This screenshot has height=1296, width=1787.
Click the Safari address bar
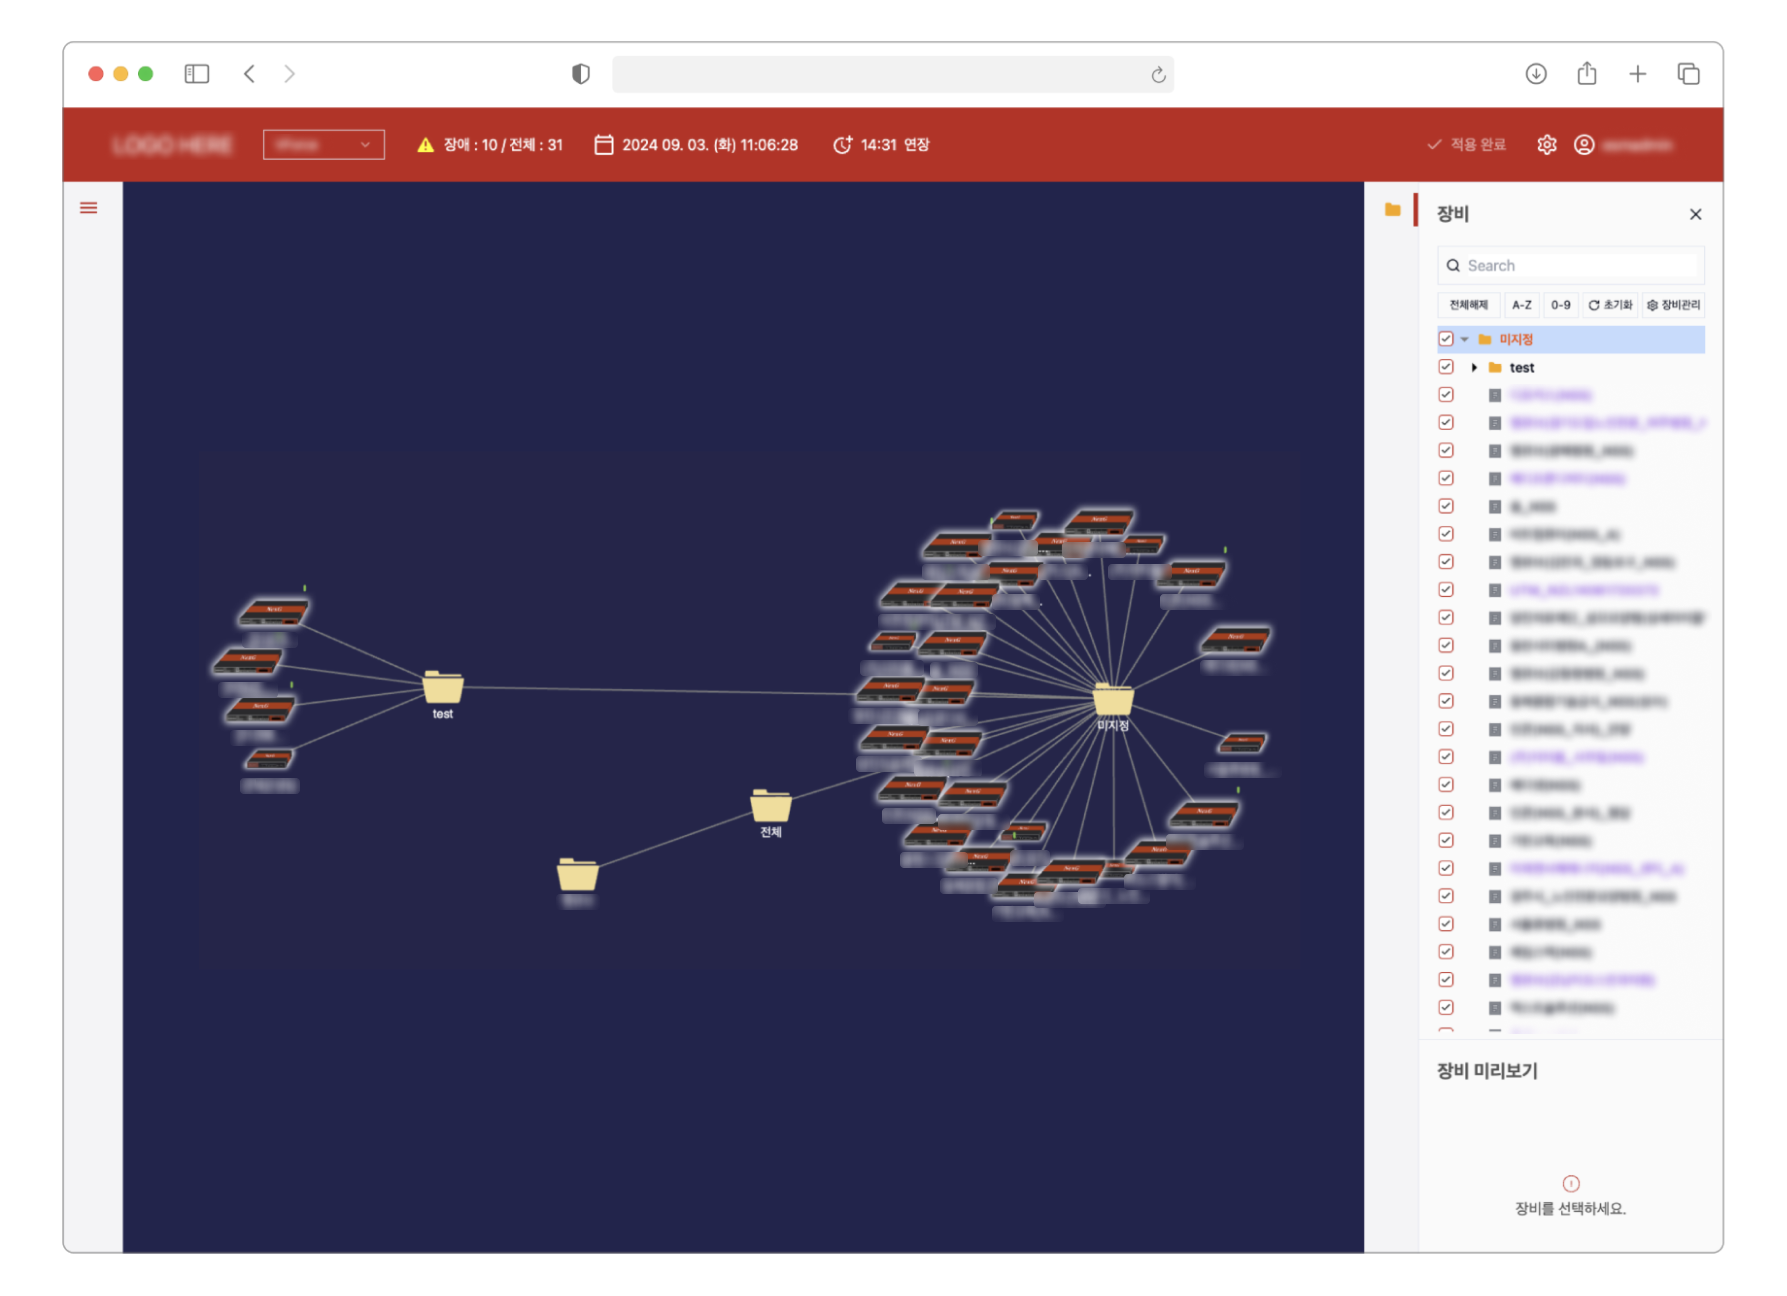tap(892, 74)
